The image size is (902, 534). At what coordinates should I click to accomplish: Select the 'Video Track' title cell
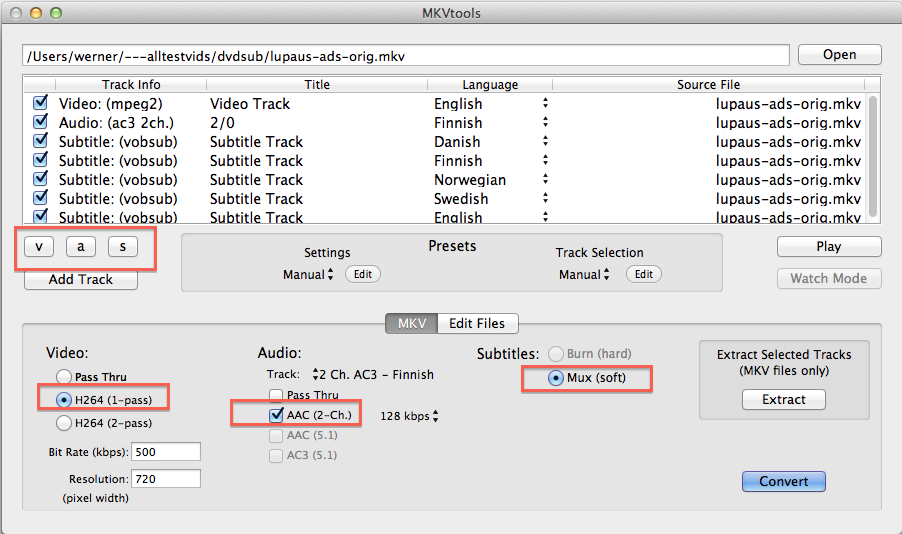point(250,104)
